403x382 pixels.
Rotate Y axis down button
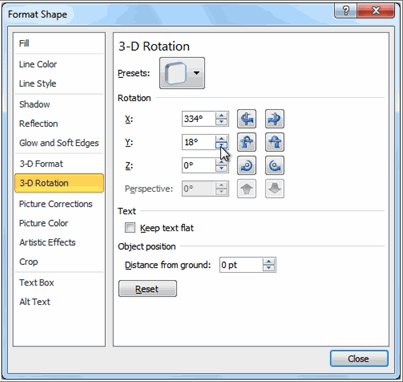point(275,142)
